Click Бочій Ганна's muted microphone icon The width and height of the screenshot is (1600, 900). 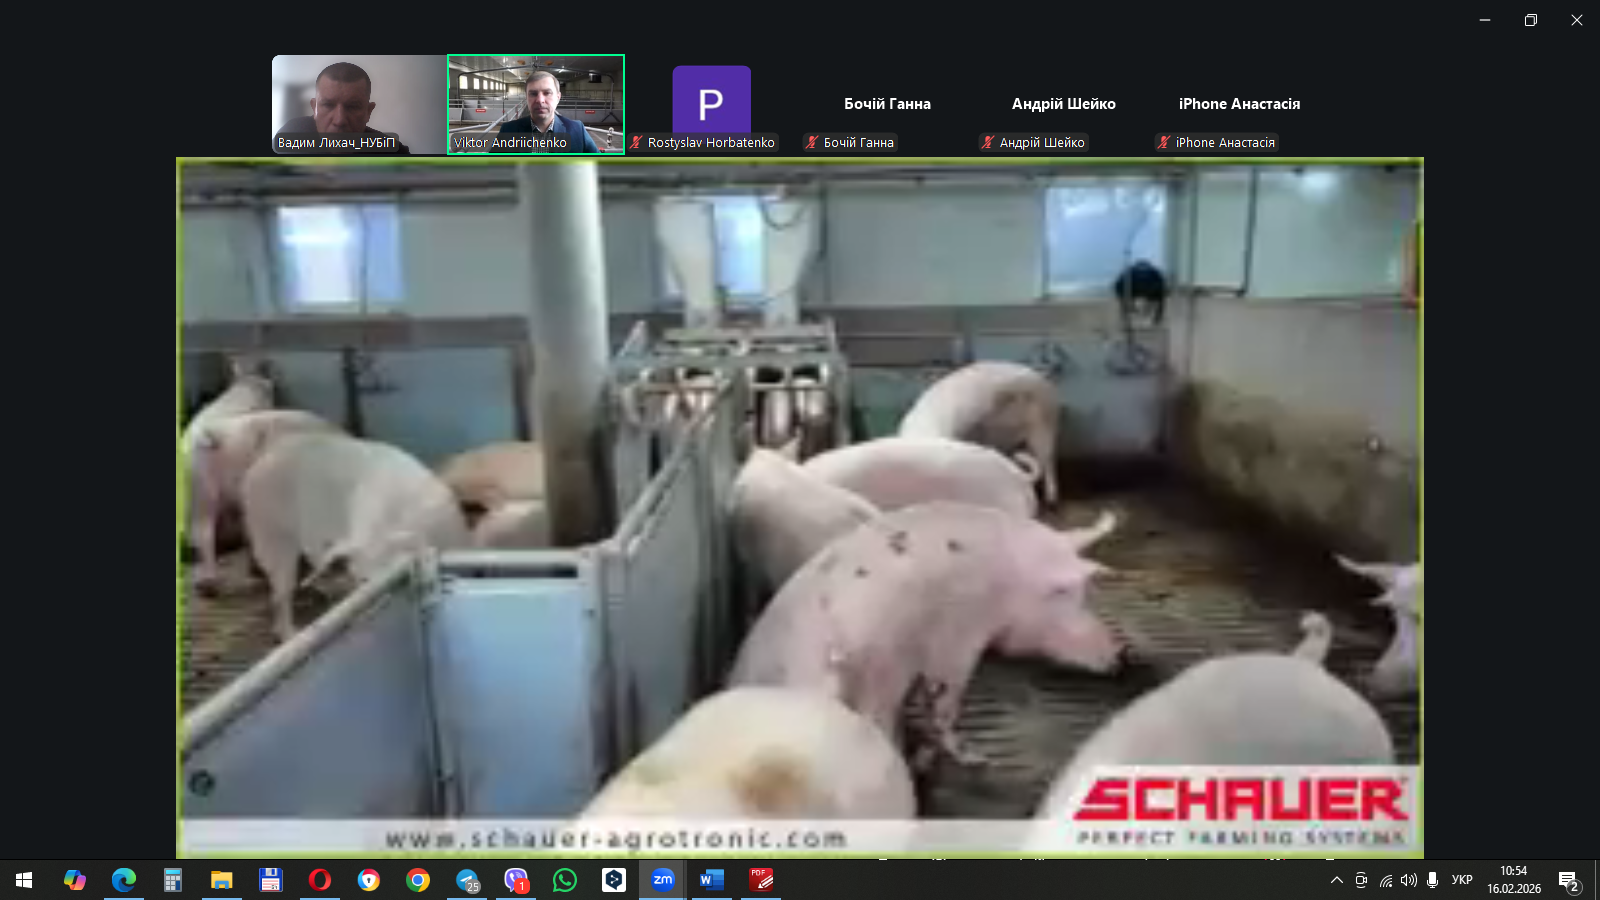812,143
